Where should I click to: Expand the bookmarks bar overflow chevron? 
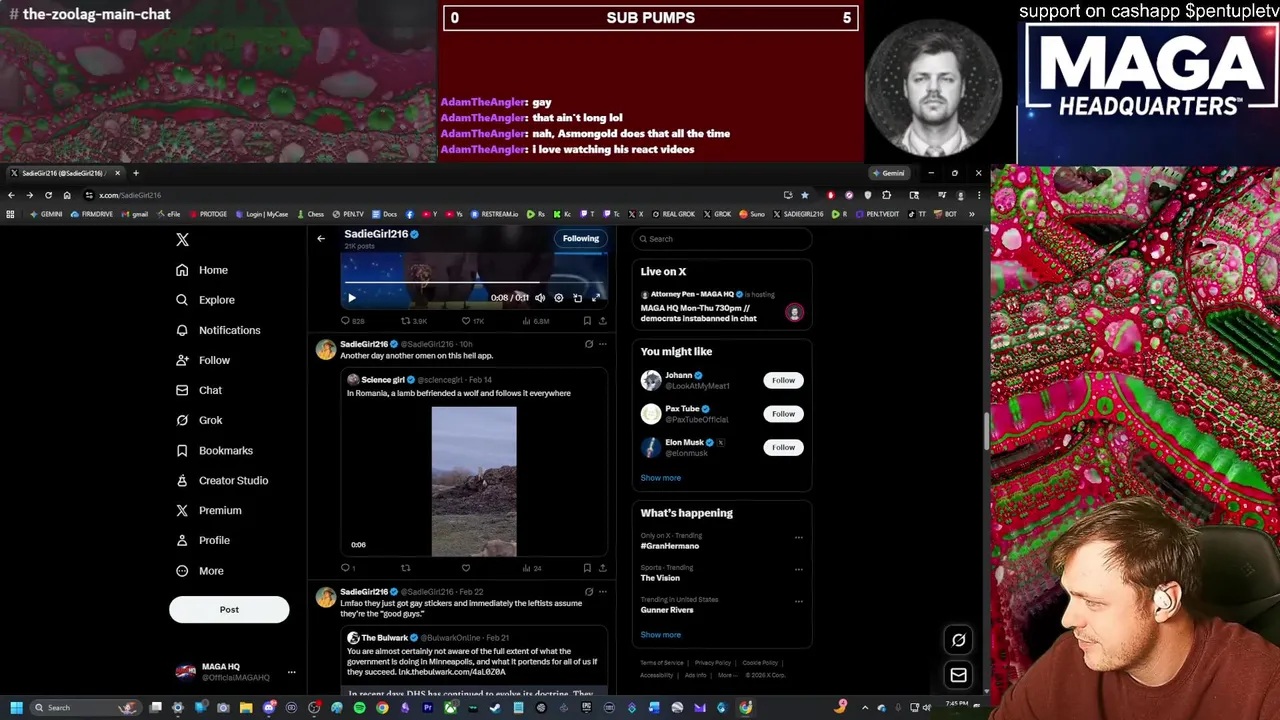pyautogui.click(x=971, y=214)
